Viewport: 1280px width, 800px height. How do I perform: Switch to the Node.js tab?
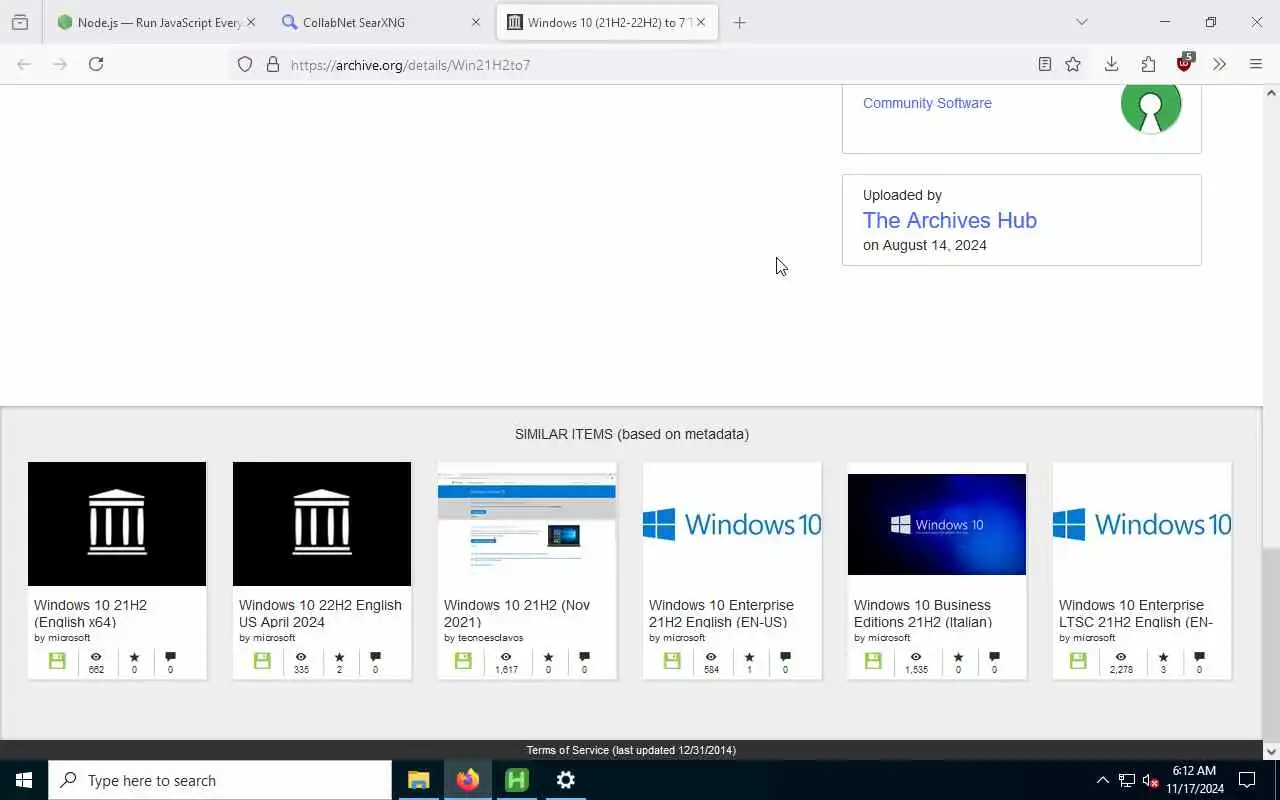157,22
